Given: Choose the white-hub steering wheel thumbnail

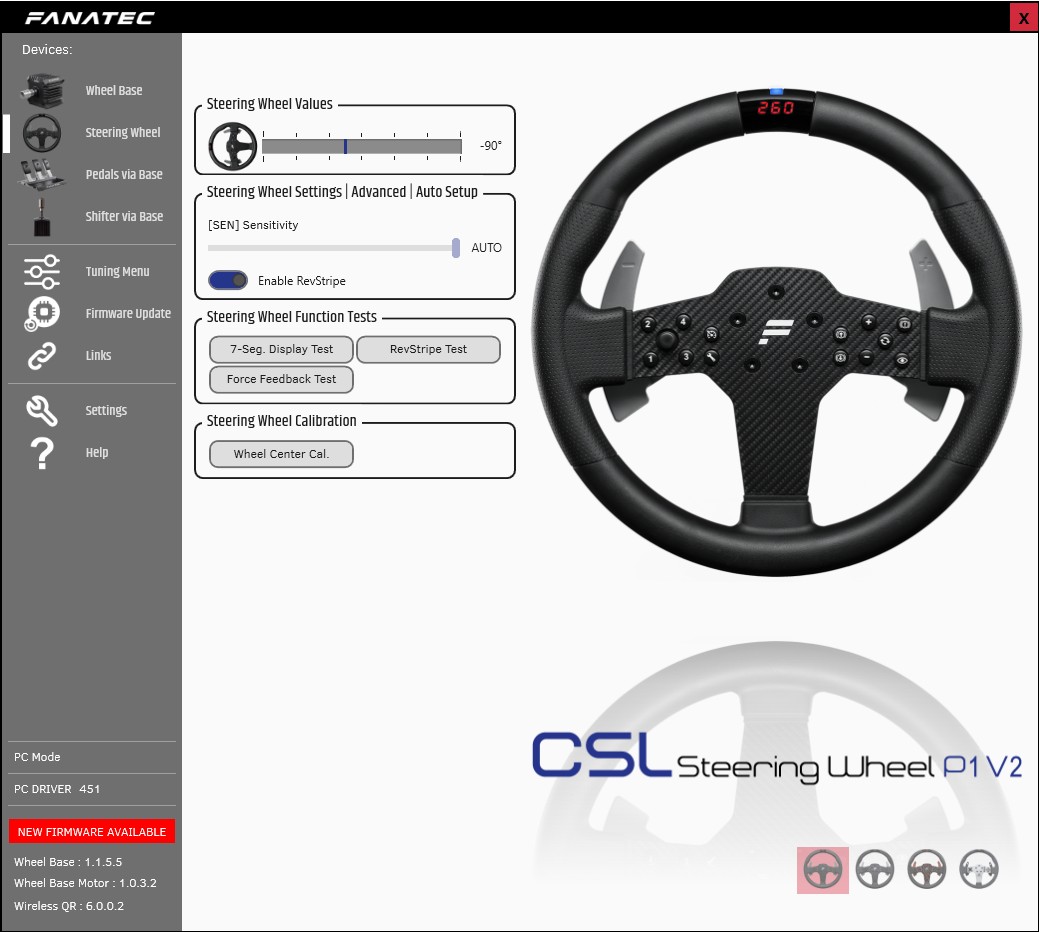Looking at the screenshot, I should pos(978,869).
